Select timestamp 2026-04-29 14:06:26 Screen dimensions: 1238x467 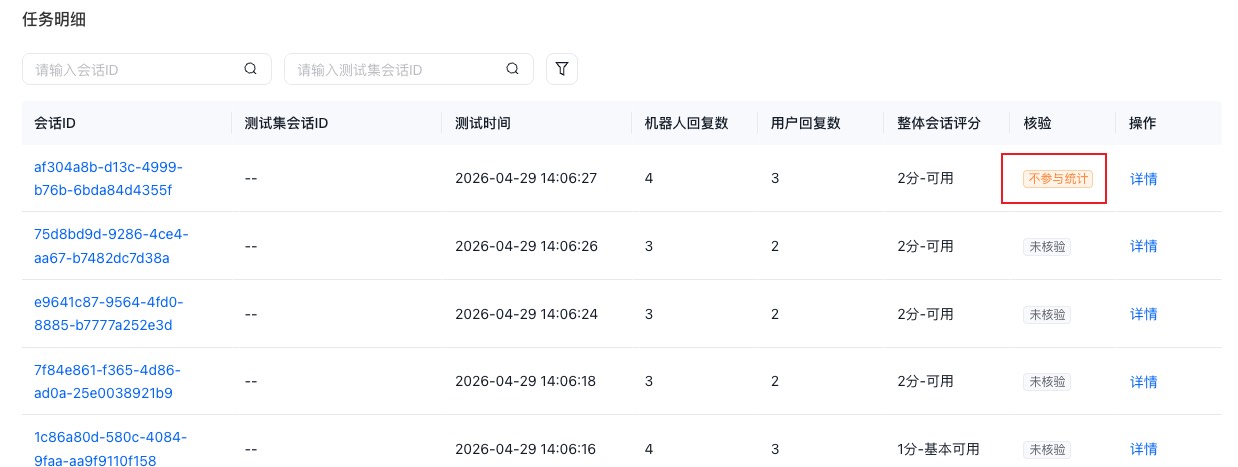[526, 246]
